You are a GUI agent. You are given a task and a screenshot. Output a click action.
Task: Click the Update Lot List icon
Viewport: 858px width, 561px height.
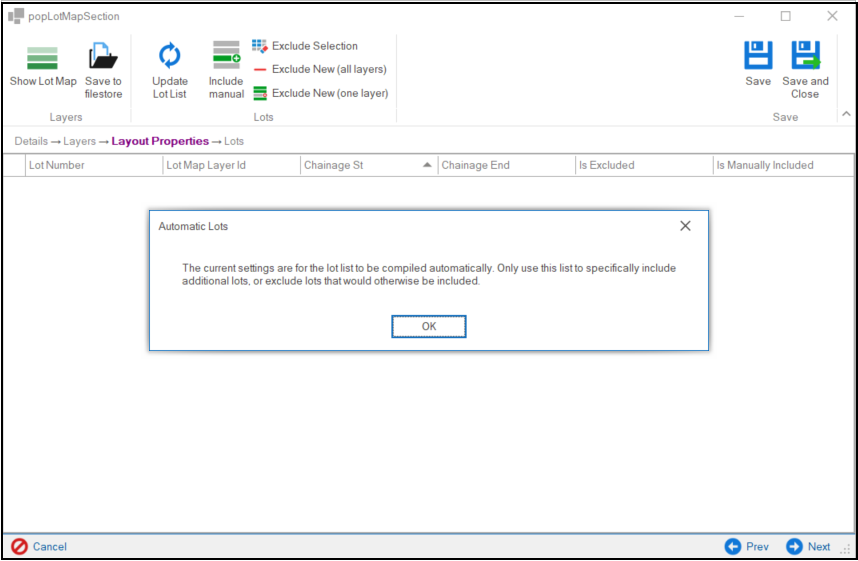tap(169, 58)
